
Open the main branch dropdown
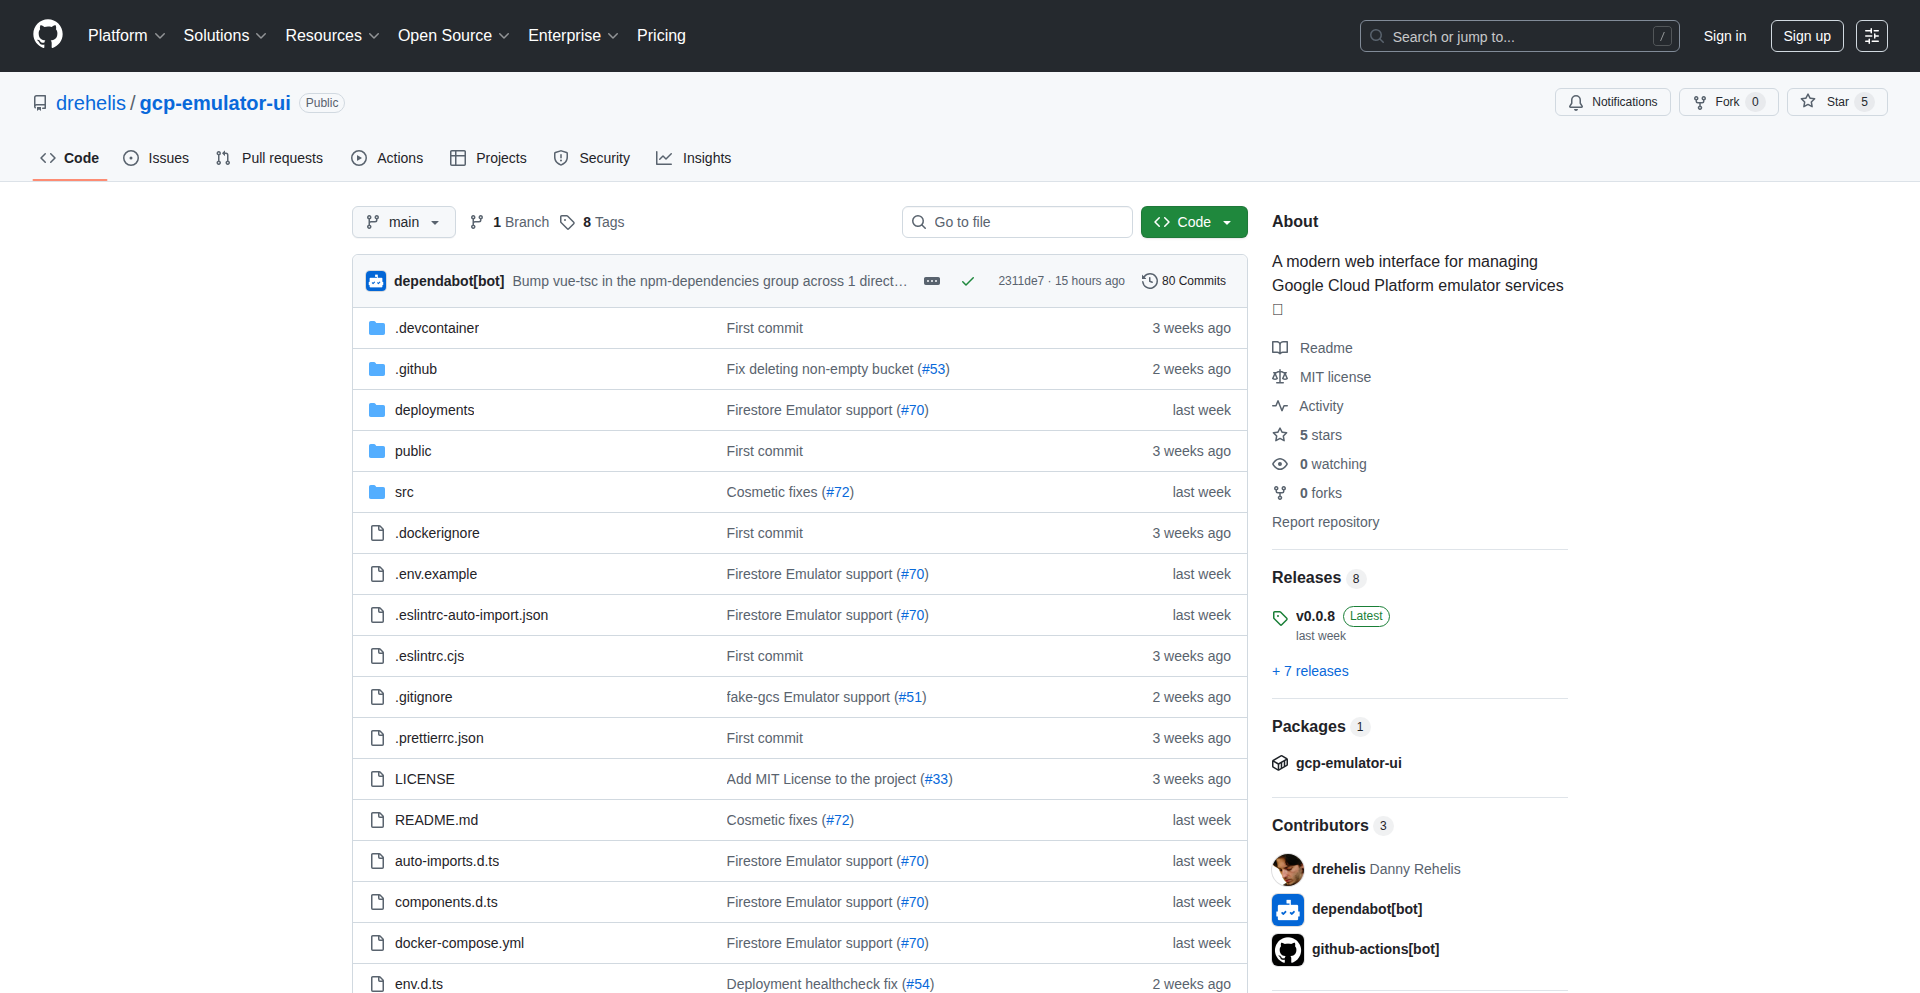[403, 222]
